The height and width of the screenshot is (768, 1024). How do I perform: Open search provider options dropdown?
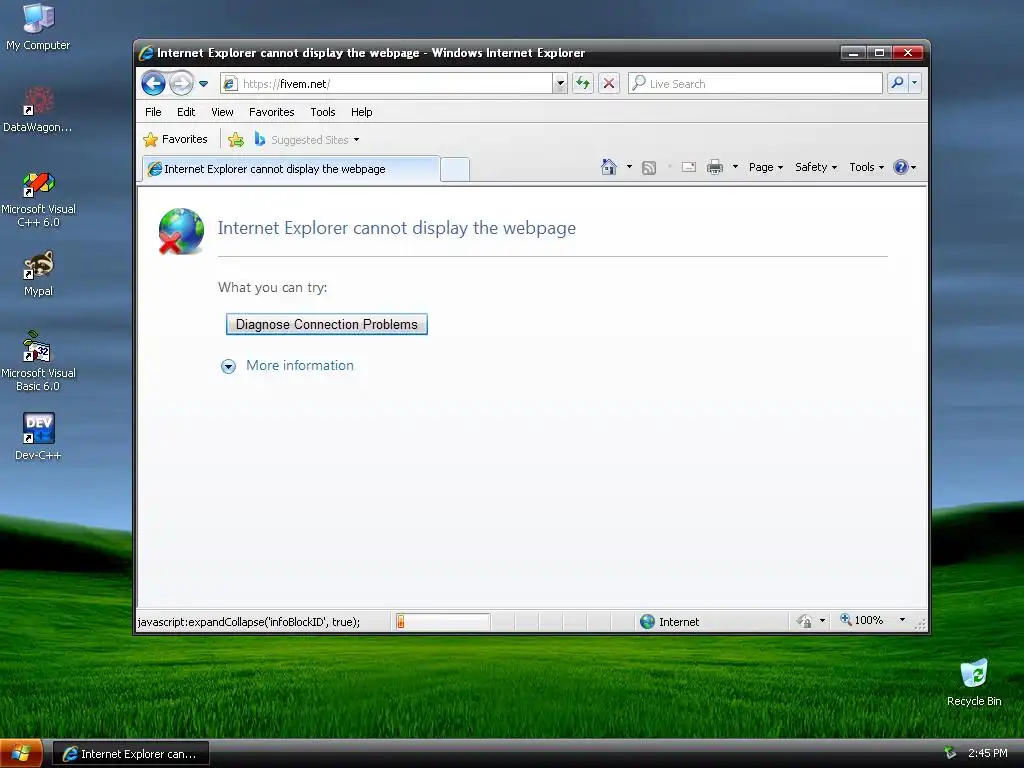[x=914, y=84]
